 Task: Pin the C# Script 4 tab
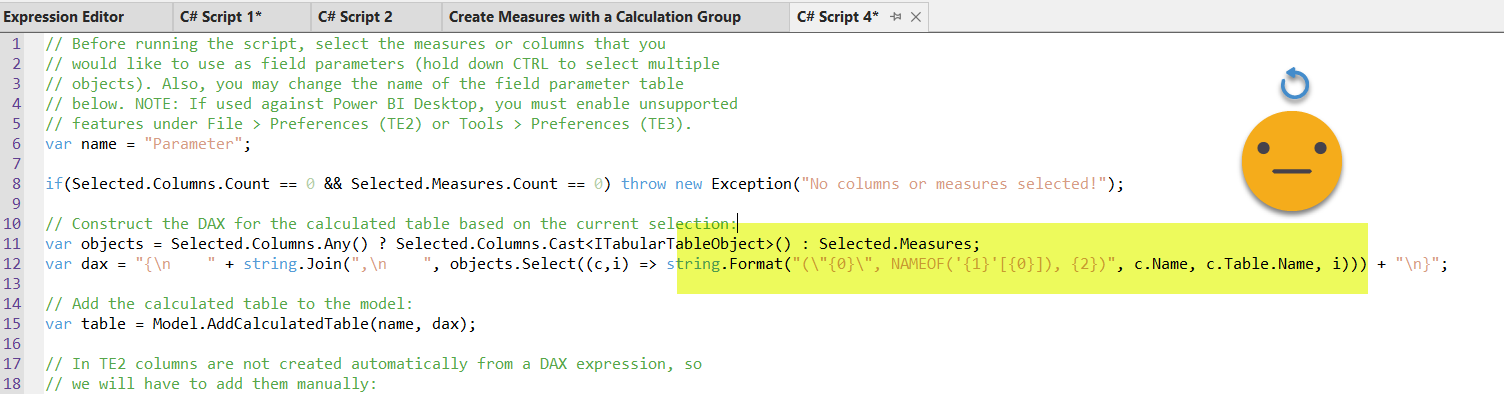(895, 17)
